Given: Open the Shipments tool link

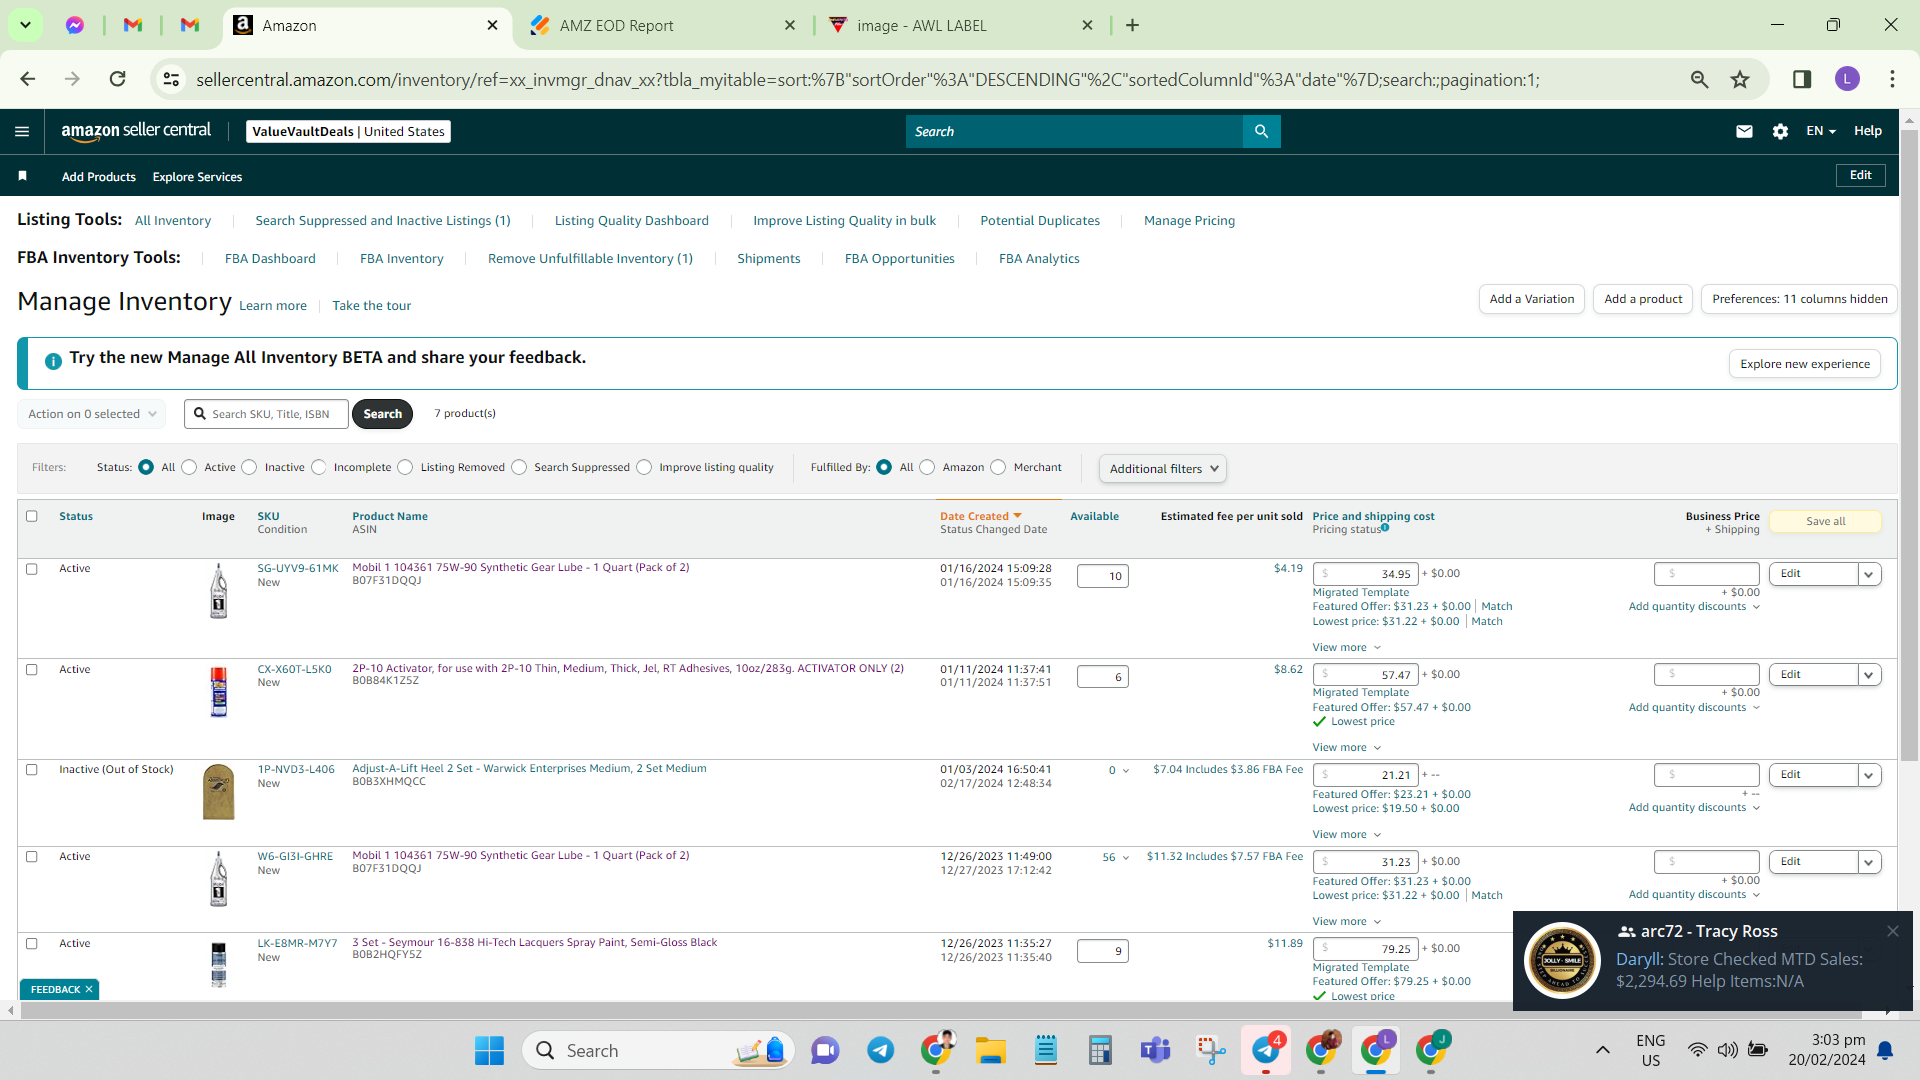Looking at the screenshot, I should tap(768, 259).
